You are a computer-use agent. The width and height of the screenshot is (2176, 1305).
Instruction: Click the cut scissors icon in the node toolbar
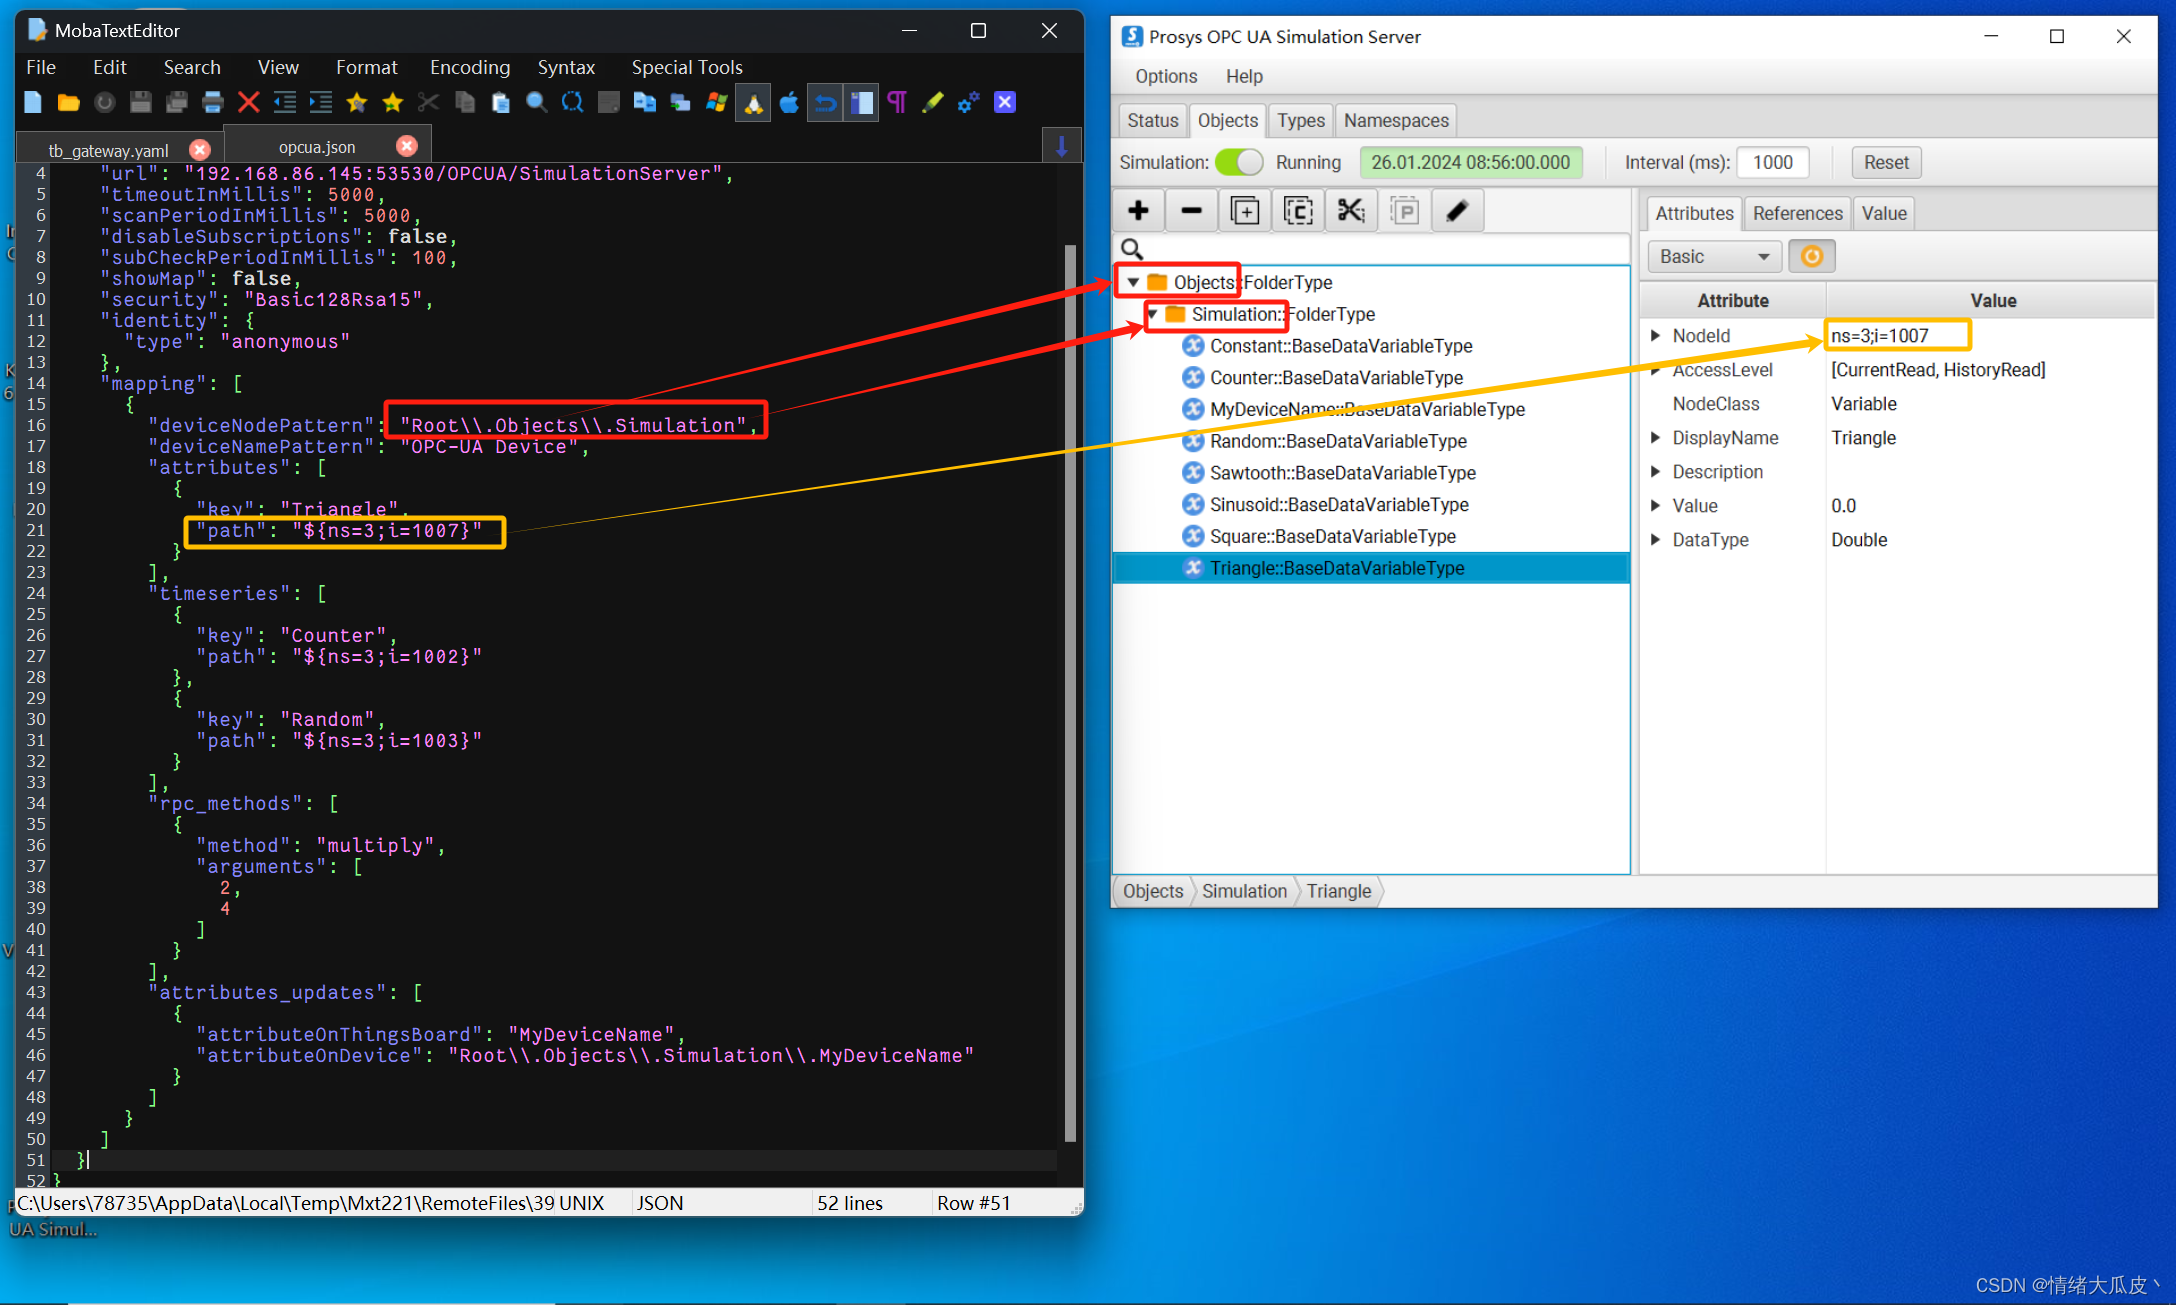click(x=1351, y=211)
